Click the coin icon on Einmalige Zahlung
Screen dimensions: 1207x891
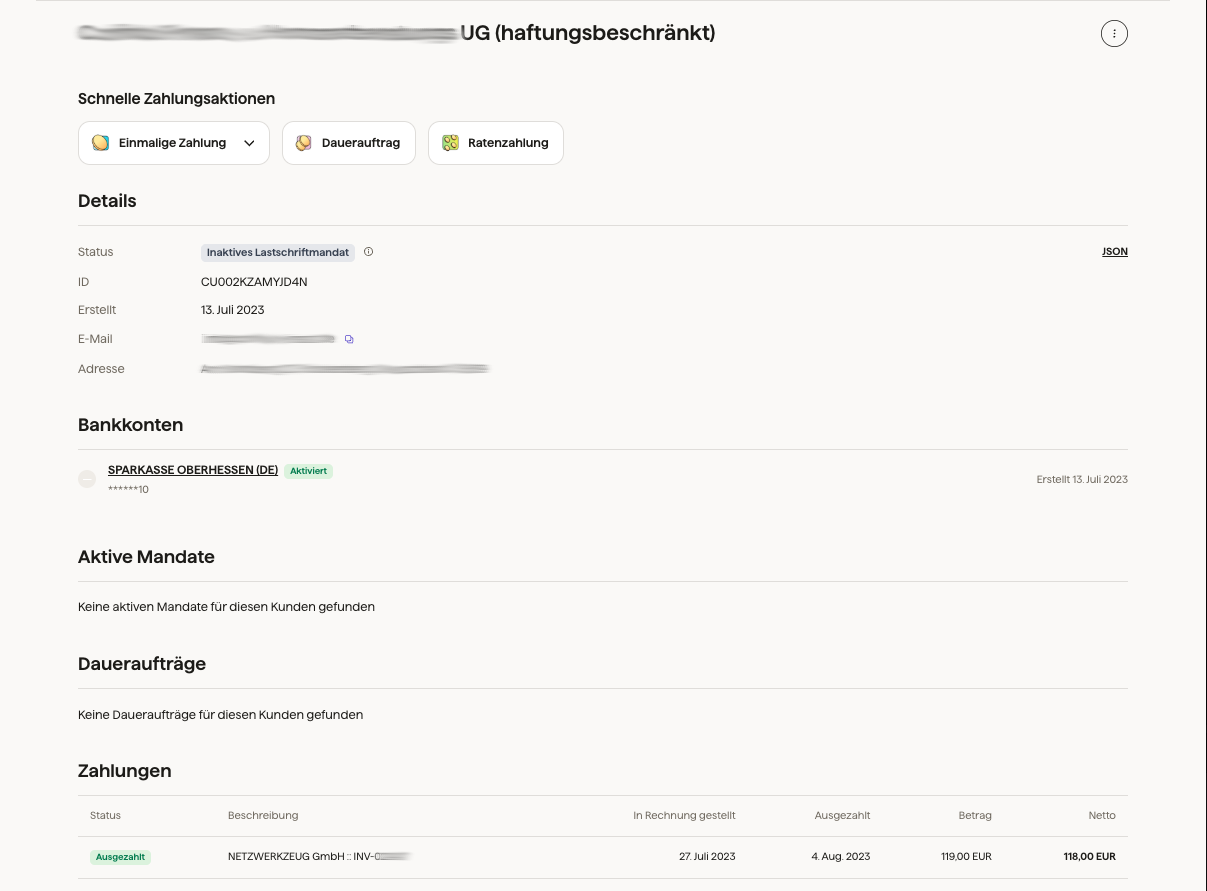point(100,143)
